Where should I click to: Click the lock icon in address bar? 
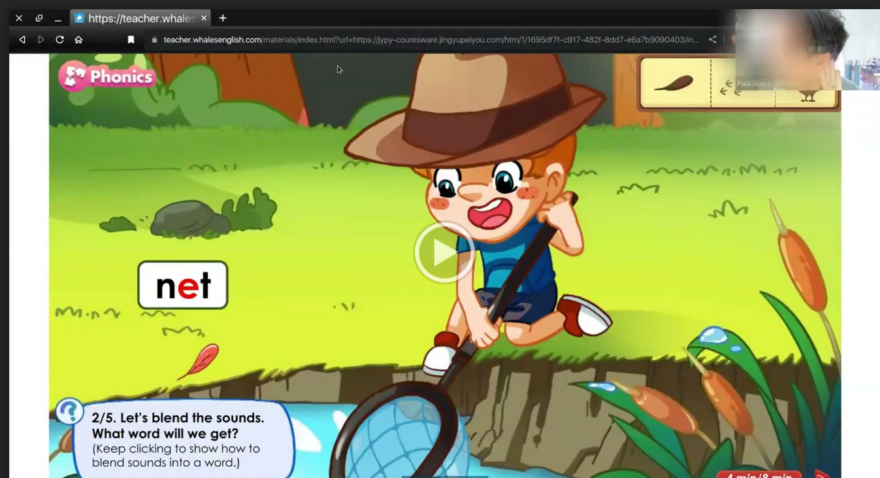[154, 40]
